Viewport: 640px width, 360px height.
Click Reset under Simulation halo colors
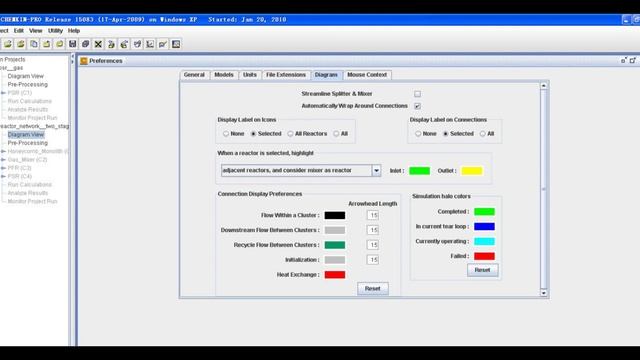coord(482,270)
